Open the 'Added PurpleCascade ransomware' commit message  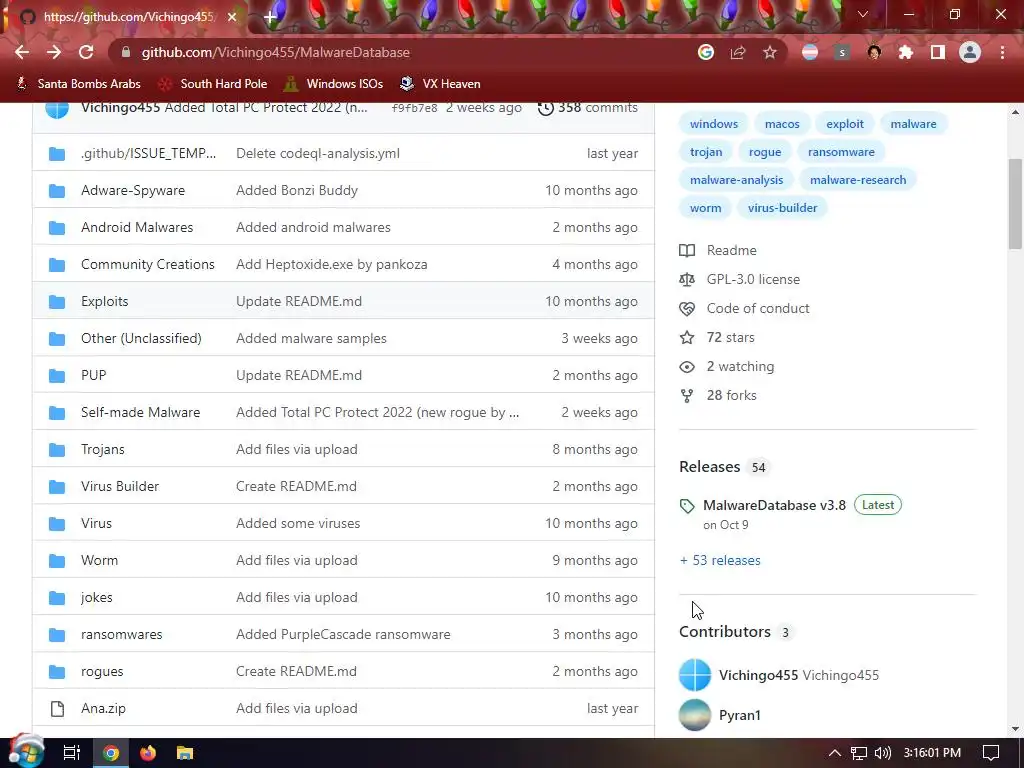tap(343, 635)
